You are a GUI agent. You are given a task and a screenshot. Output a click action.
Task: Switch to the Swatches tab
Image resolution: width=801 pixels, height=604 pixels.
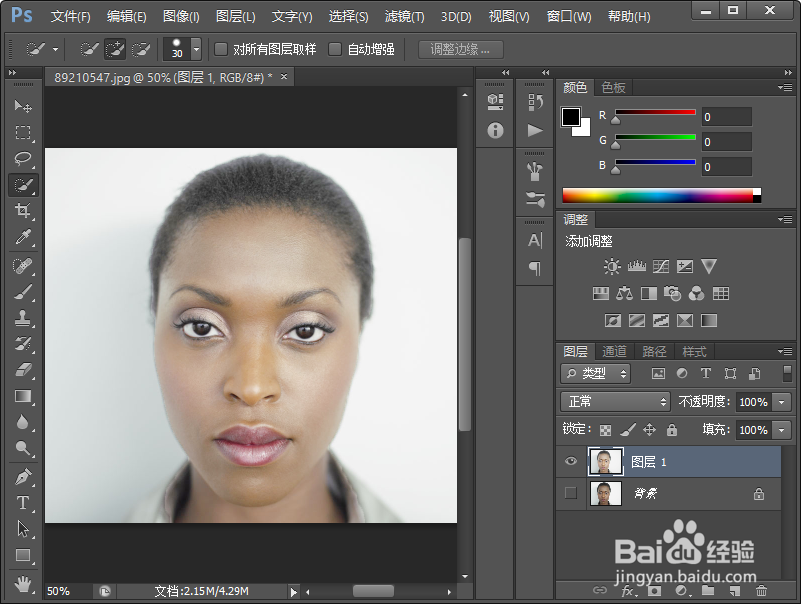(614, 87)
